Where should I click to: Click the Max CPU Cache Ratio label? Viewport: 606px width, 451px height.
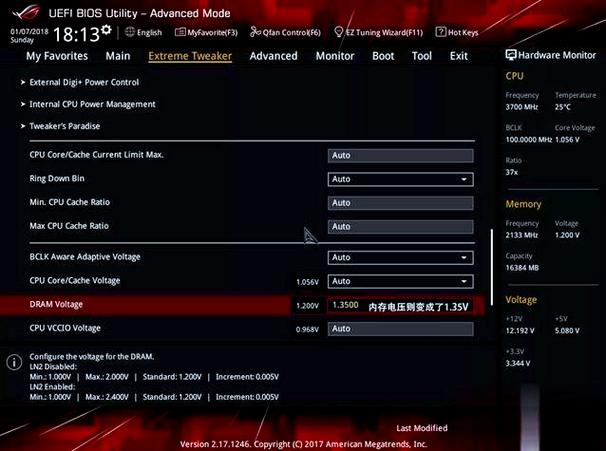click(x=69, y=226)
